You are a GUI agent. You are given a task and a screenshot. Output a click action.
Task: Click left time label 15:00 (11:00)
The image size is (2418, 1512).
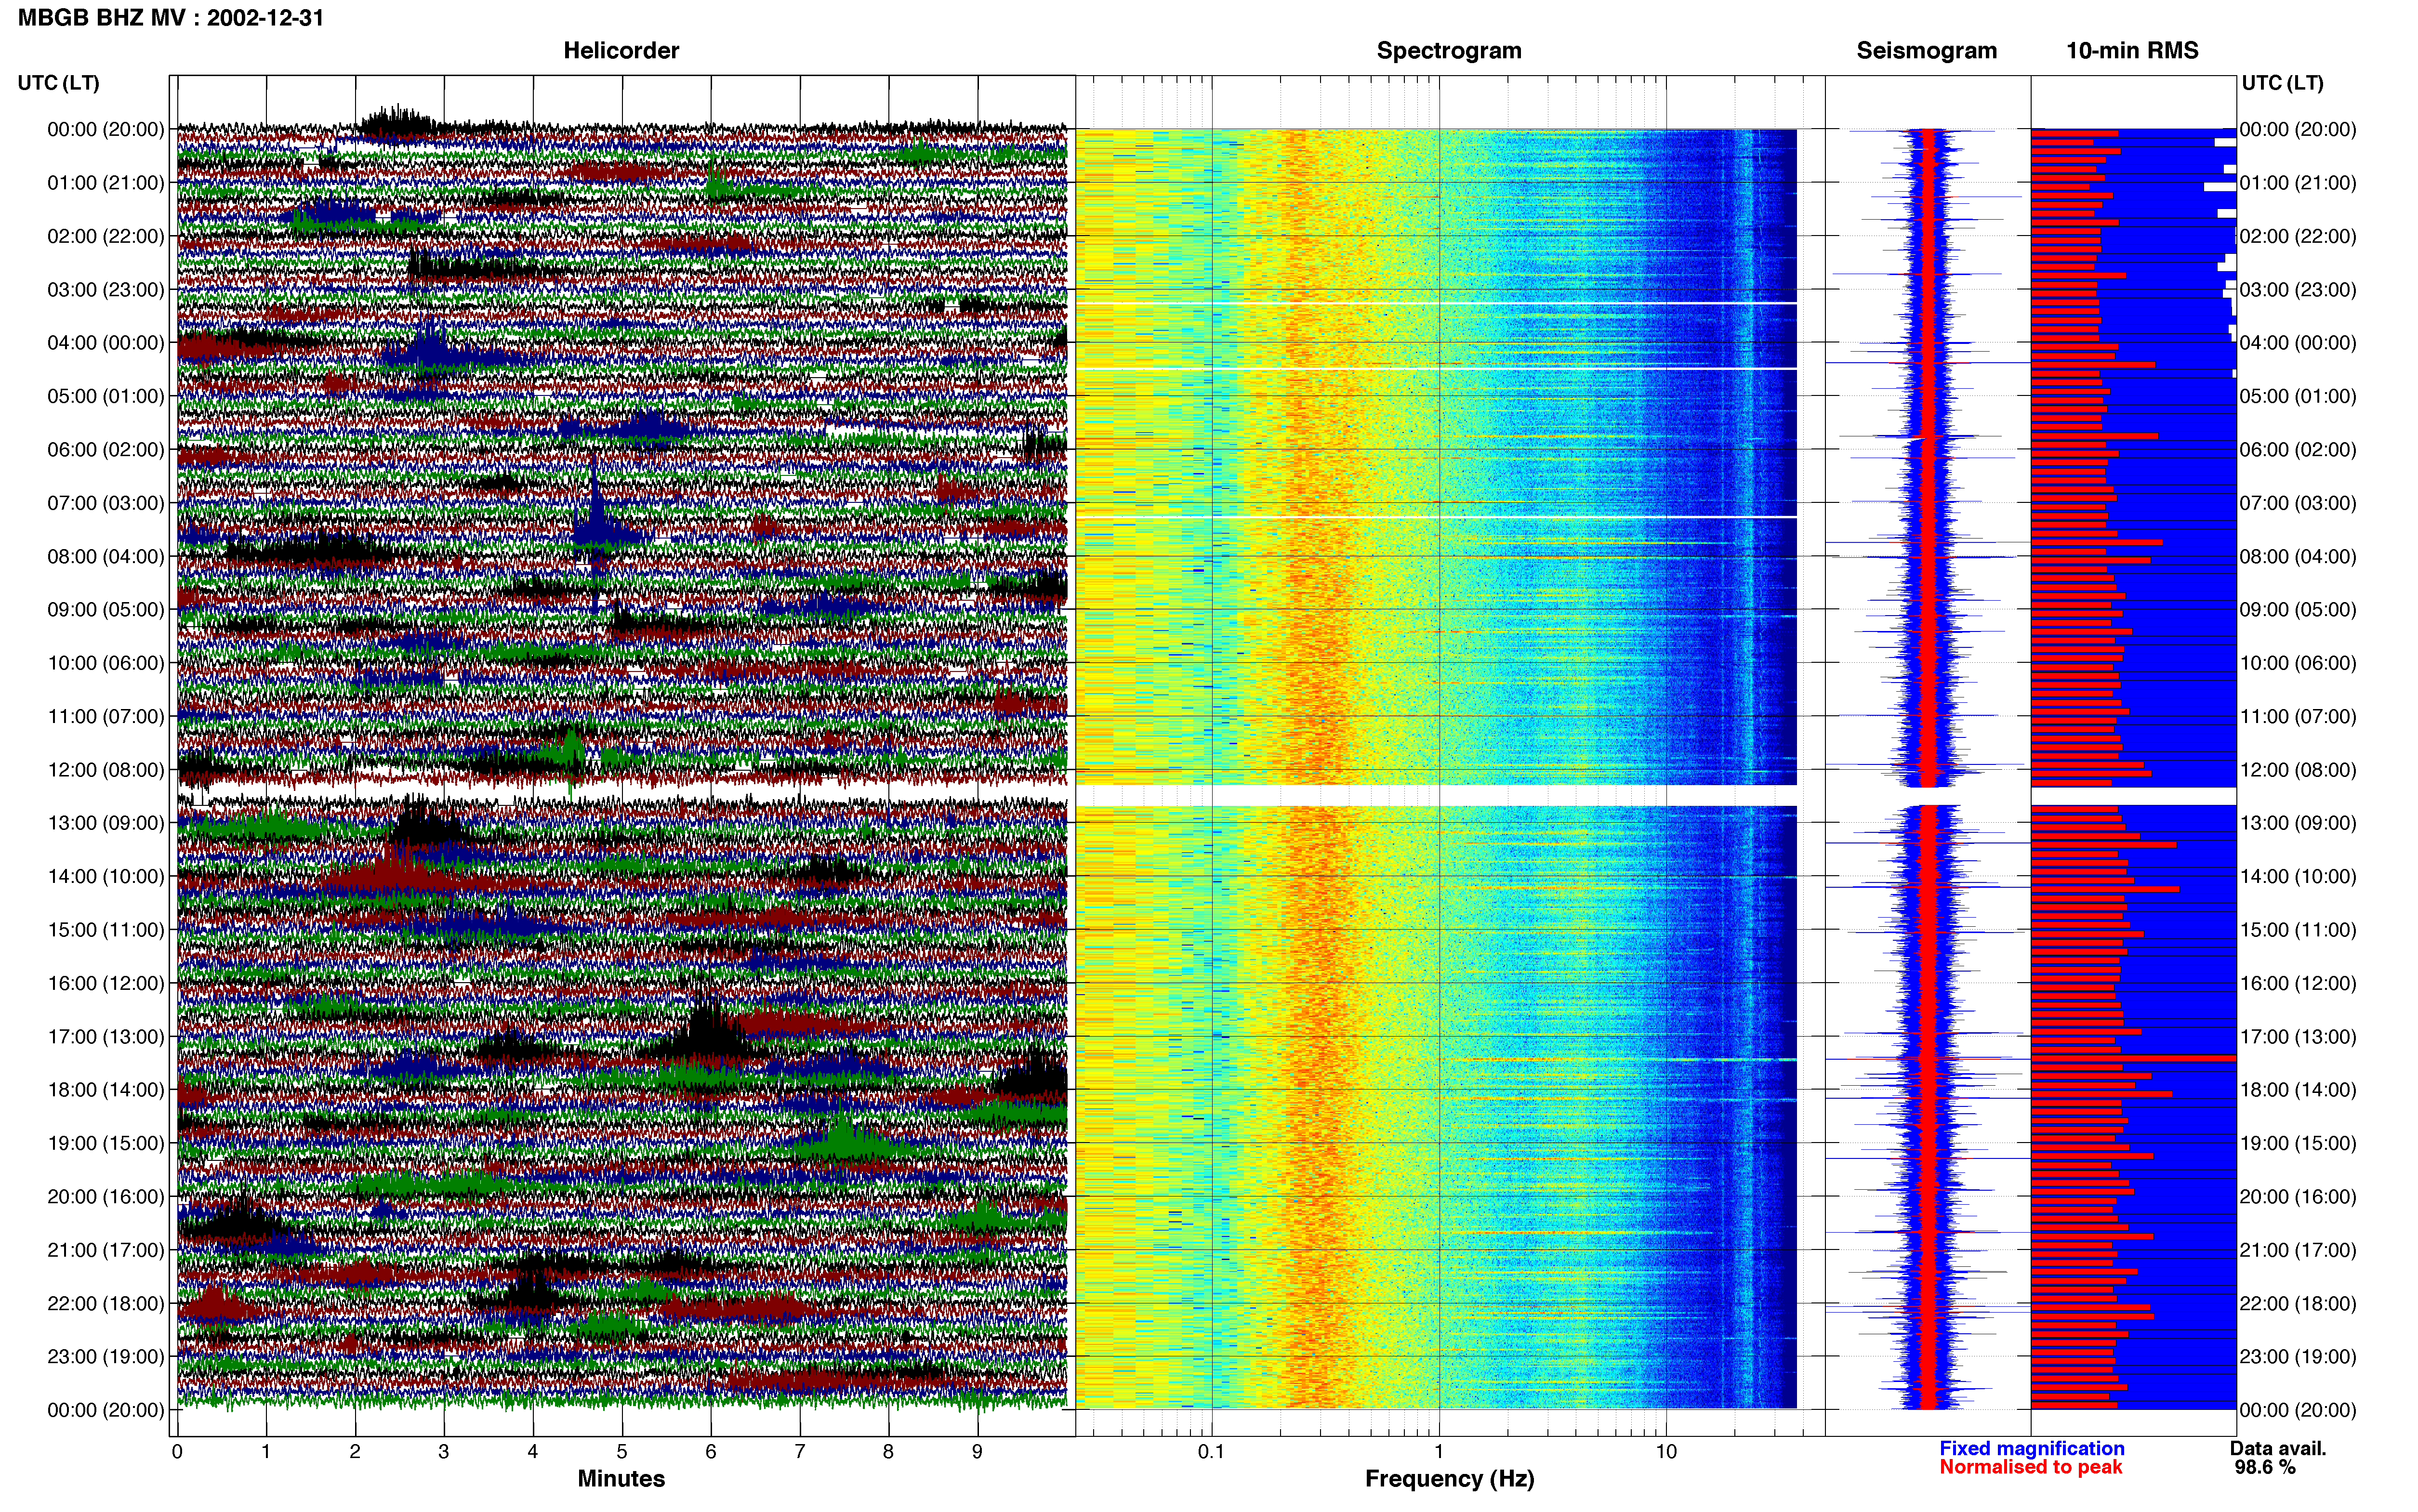[106, 930]
